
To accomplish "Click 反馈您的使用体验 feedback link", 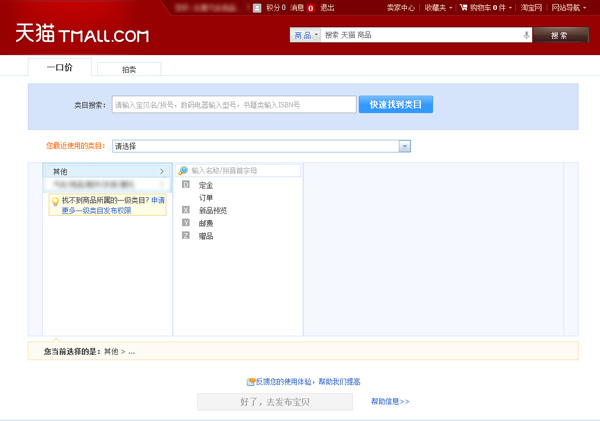I will pyautogui.click(x=308, y=382).
